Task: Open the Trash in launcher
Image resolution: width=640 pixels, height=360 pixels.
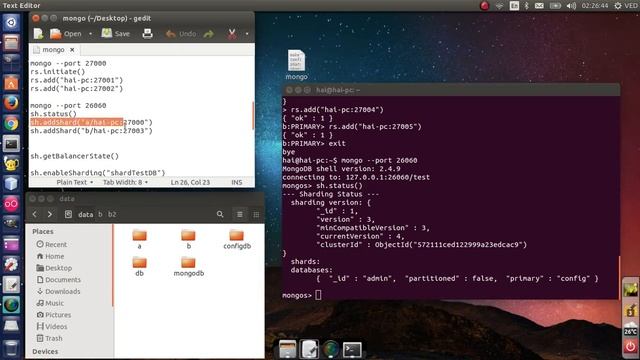Action: [11, 348]
